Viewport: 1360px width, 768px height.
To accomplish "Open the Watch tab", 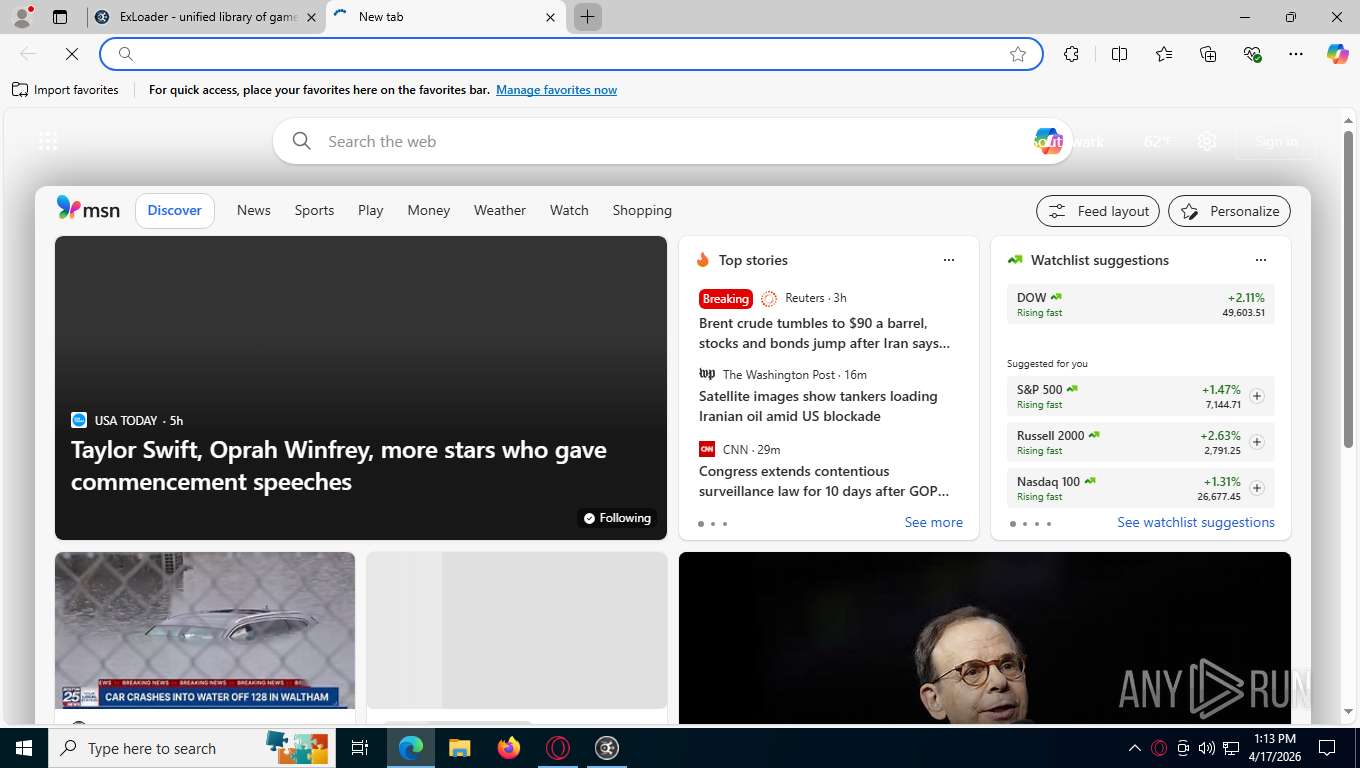I will [x=569, y=210].
